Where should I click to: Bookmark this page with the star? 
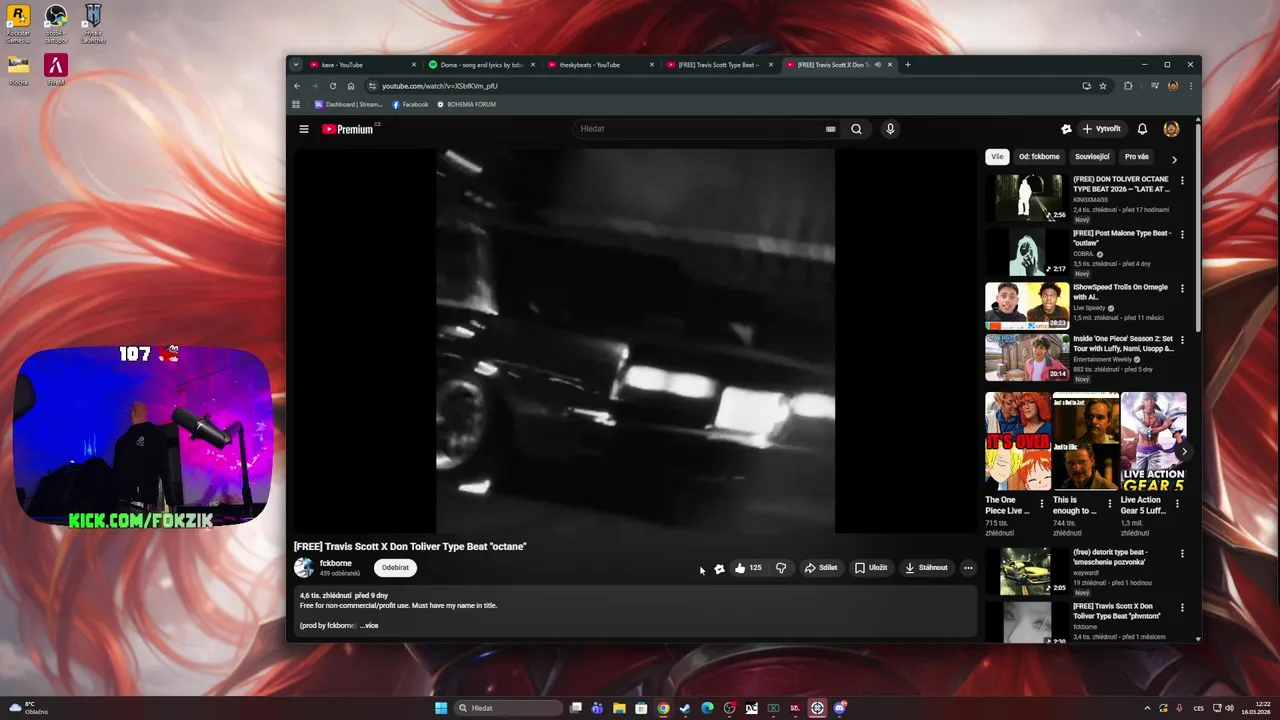(1103, 86)
